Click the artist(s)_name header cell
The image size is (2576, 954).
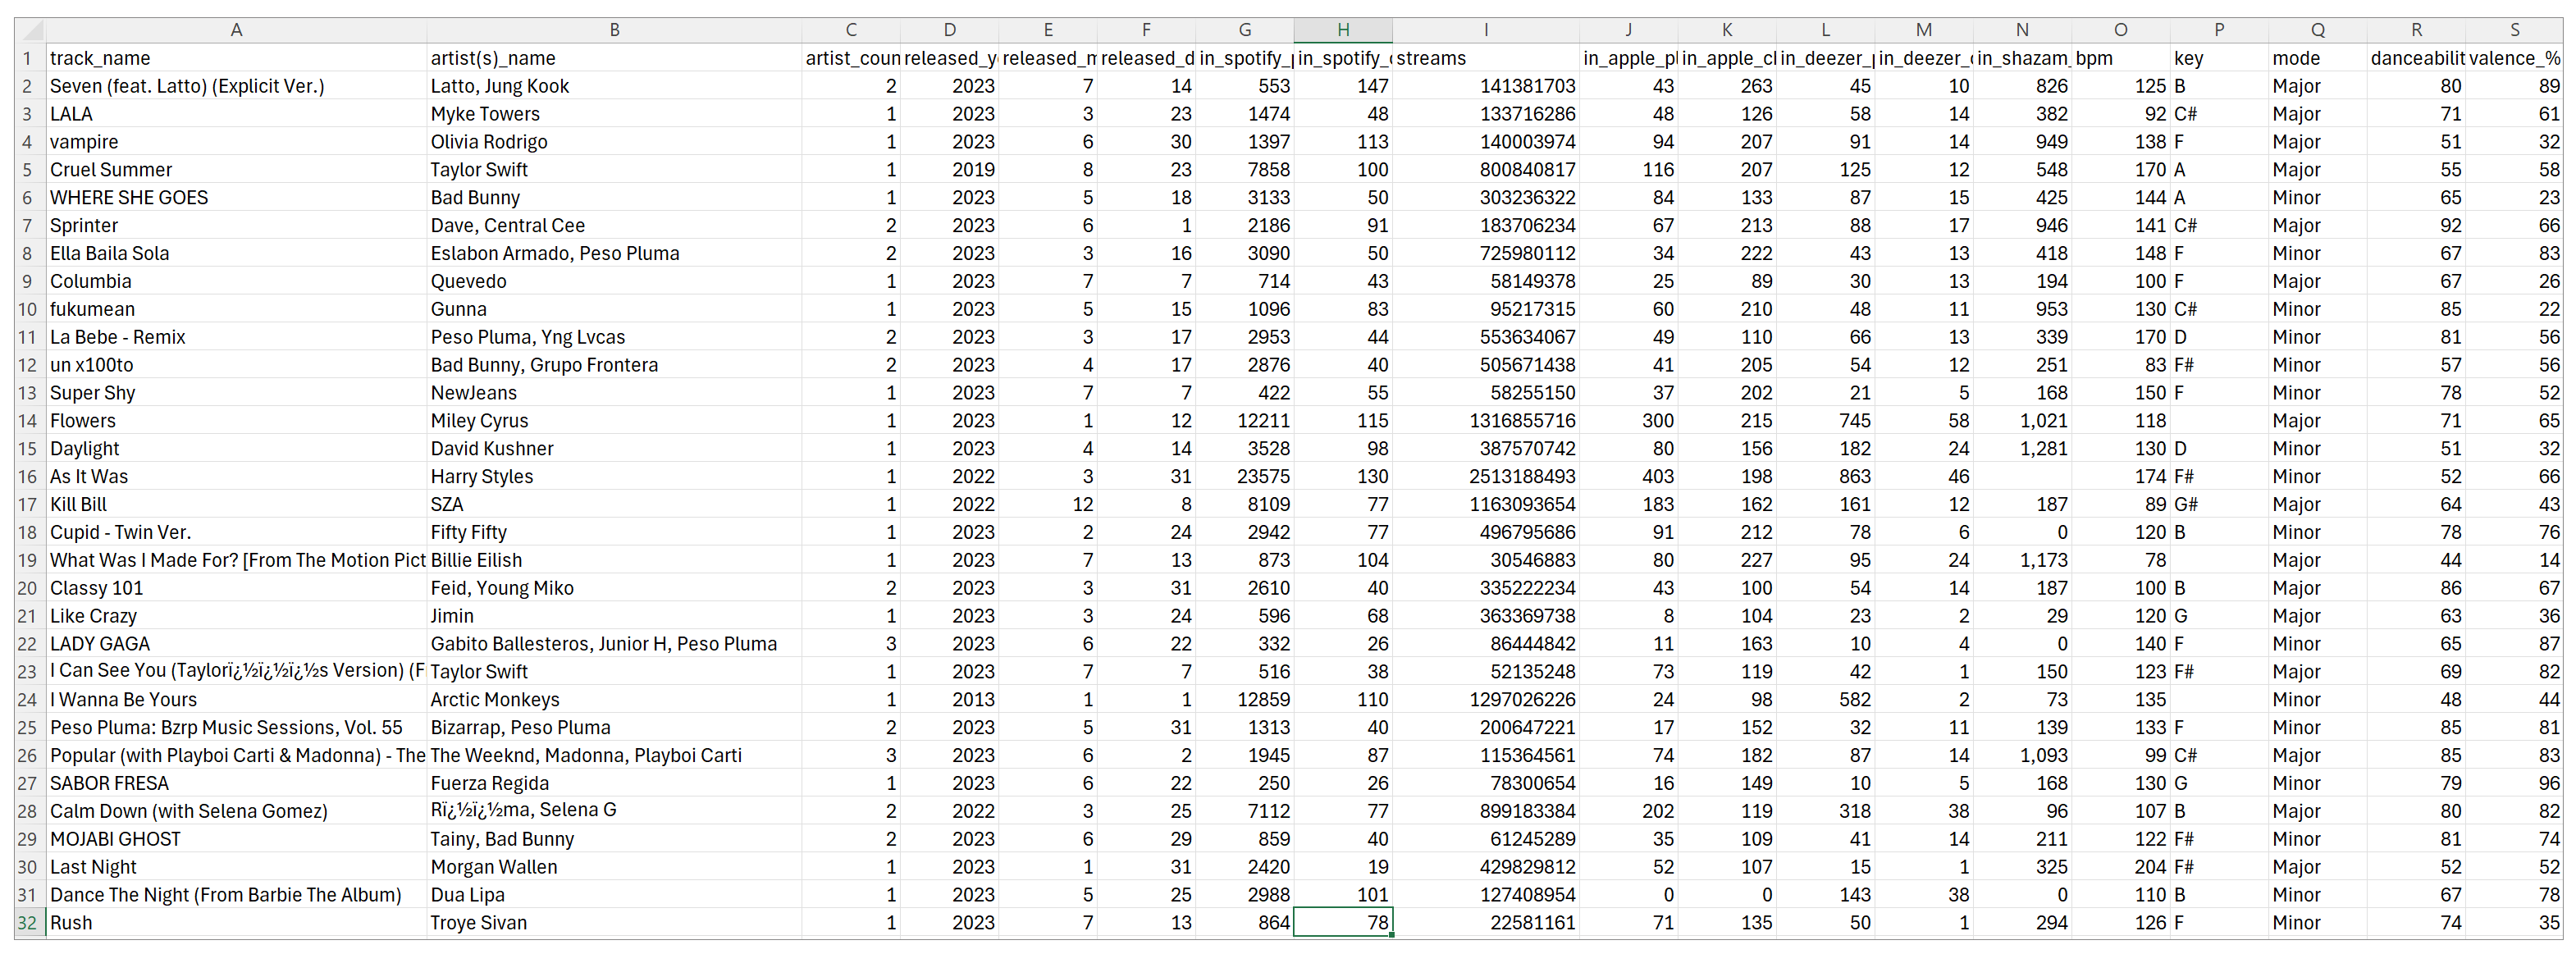click(x=493, y=58)
